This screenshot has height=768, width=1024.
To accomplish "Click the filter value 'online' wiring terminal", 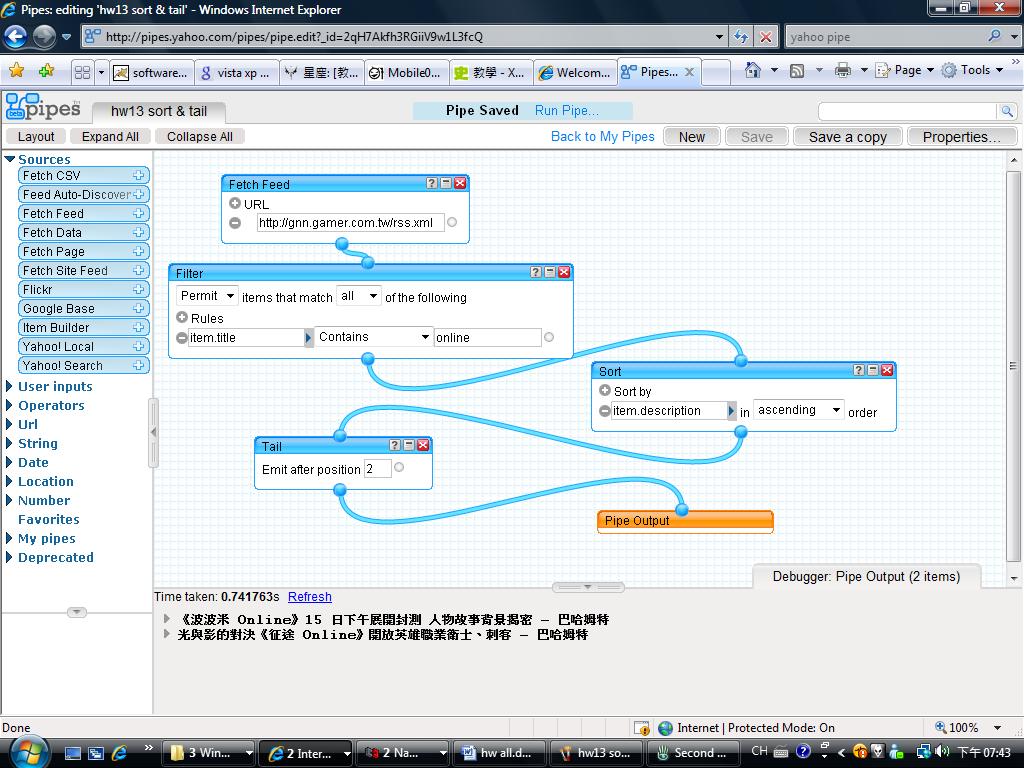I will pyautogui.click(x=549, y=337).
